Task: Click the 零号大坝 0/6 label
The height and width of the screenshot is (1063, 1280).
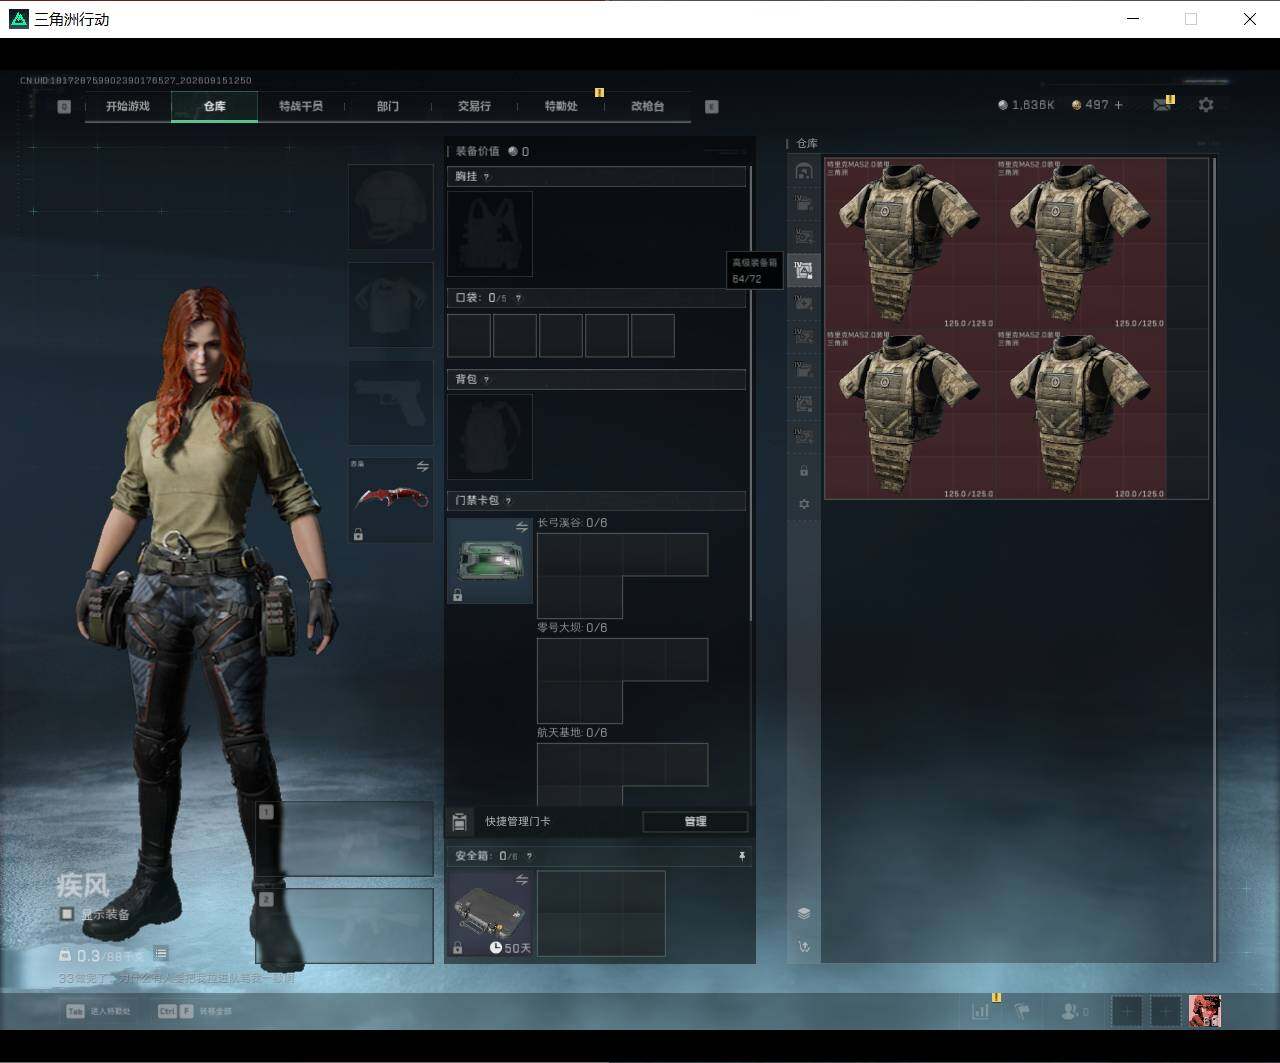Action: [x=572, y=628]
